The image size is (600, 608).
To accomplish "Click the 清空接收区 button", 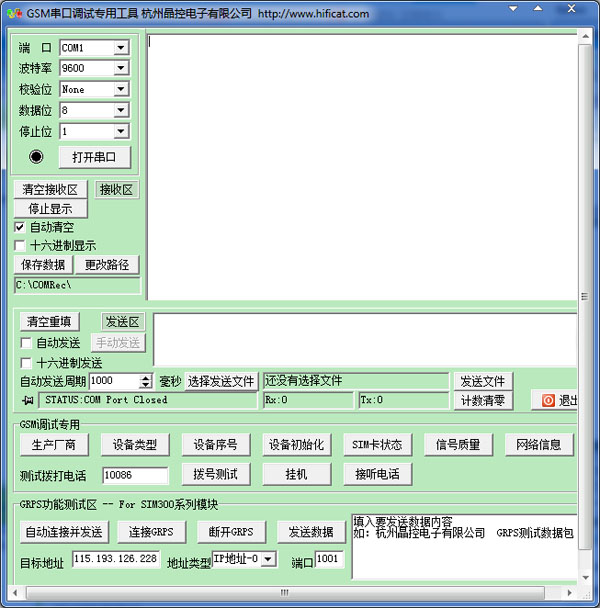I will point(50,190).
